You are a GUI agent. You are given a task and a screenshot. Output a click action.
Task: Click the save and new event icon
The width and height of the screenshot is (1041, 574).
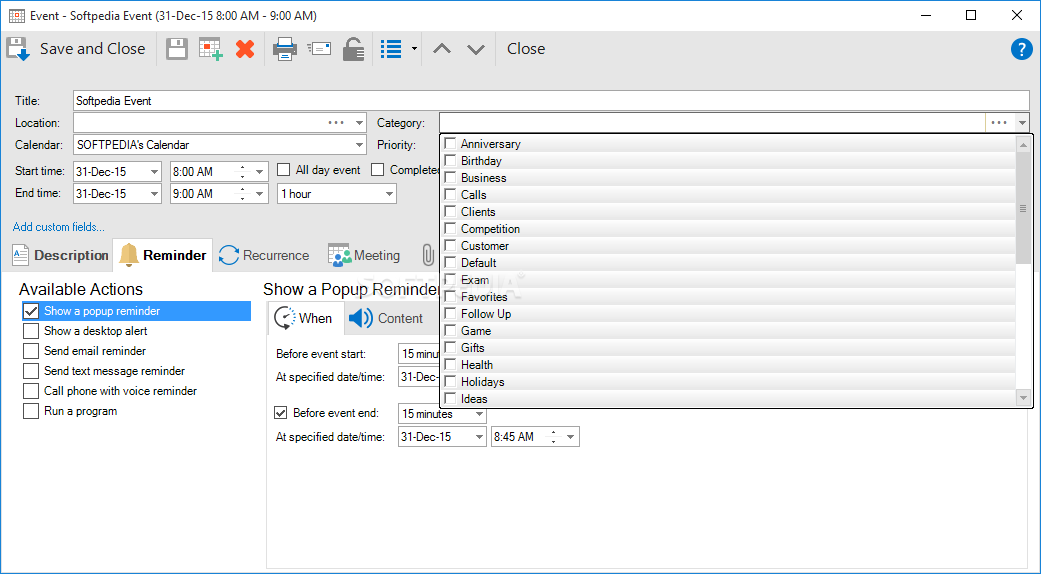211,49
